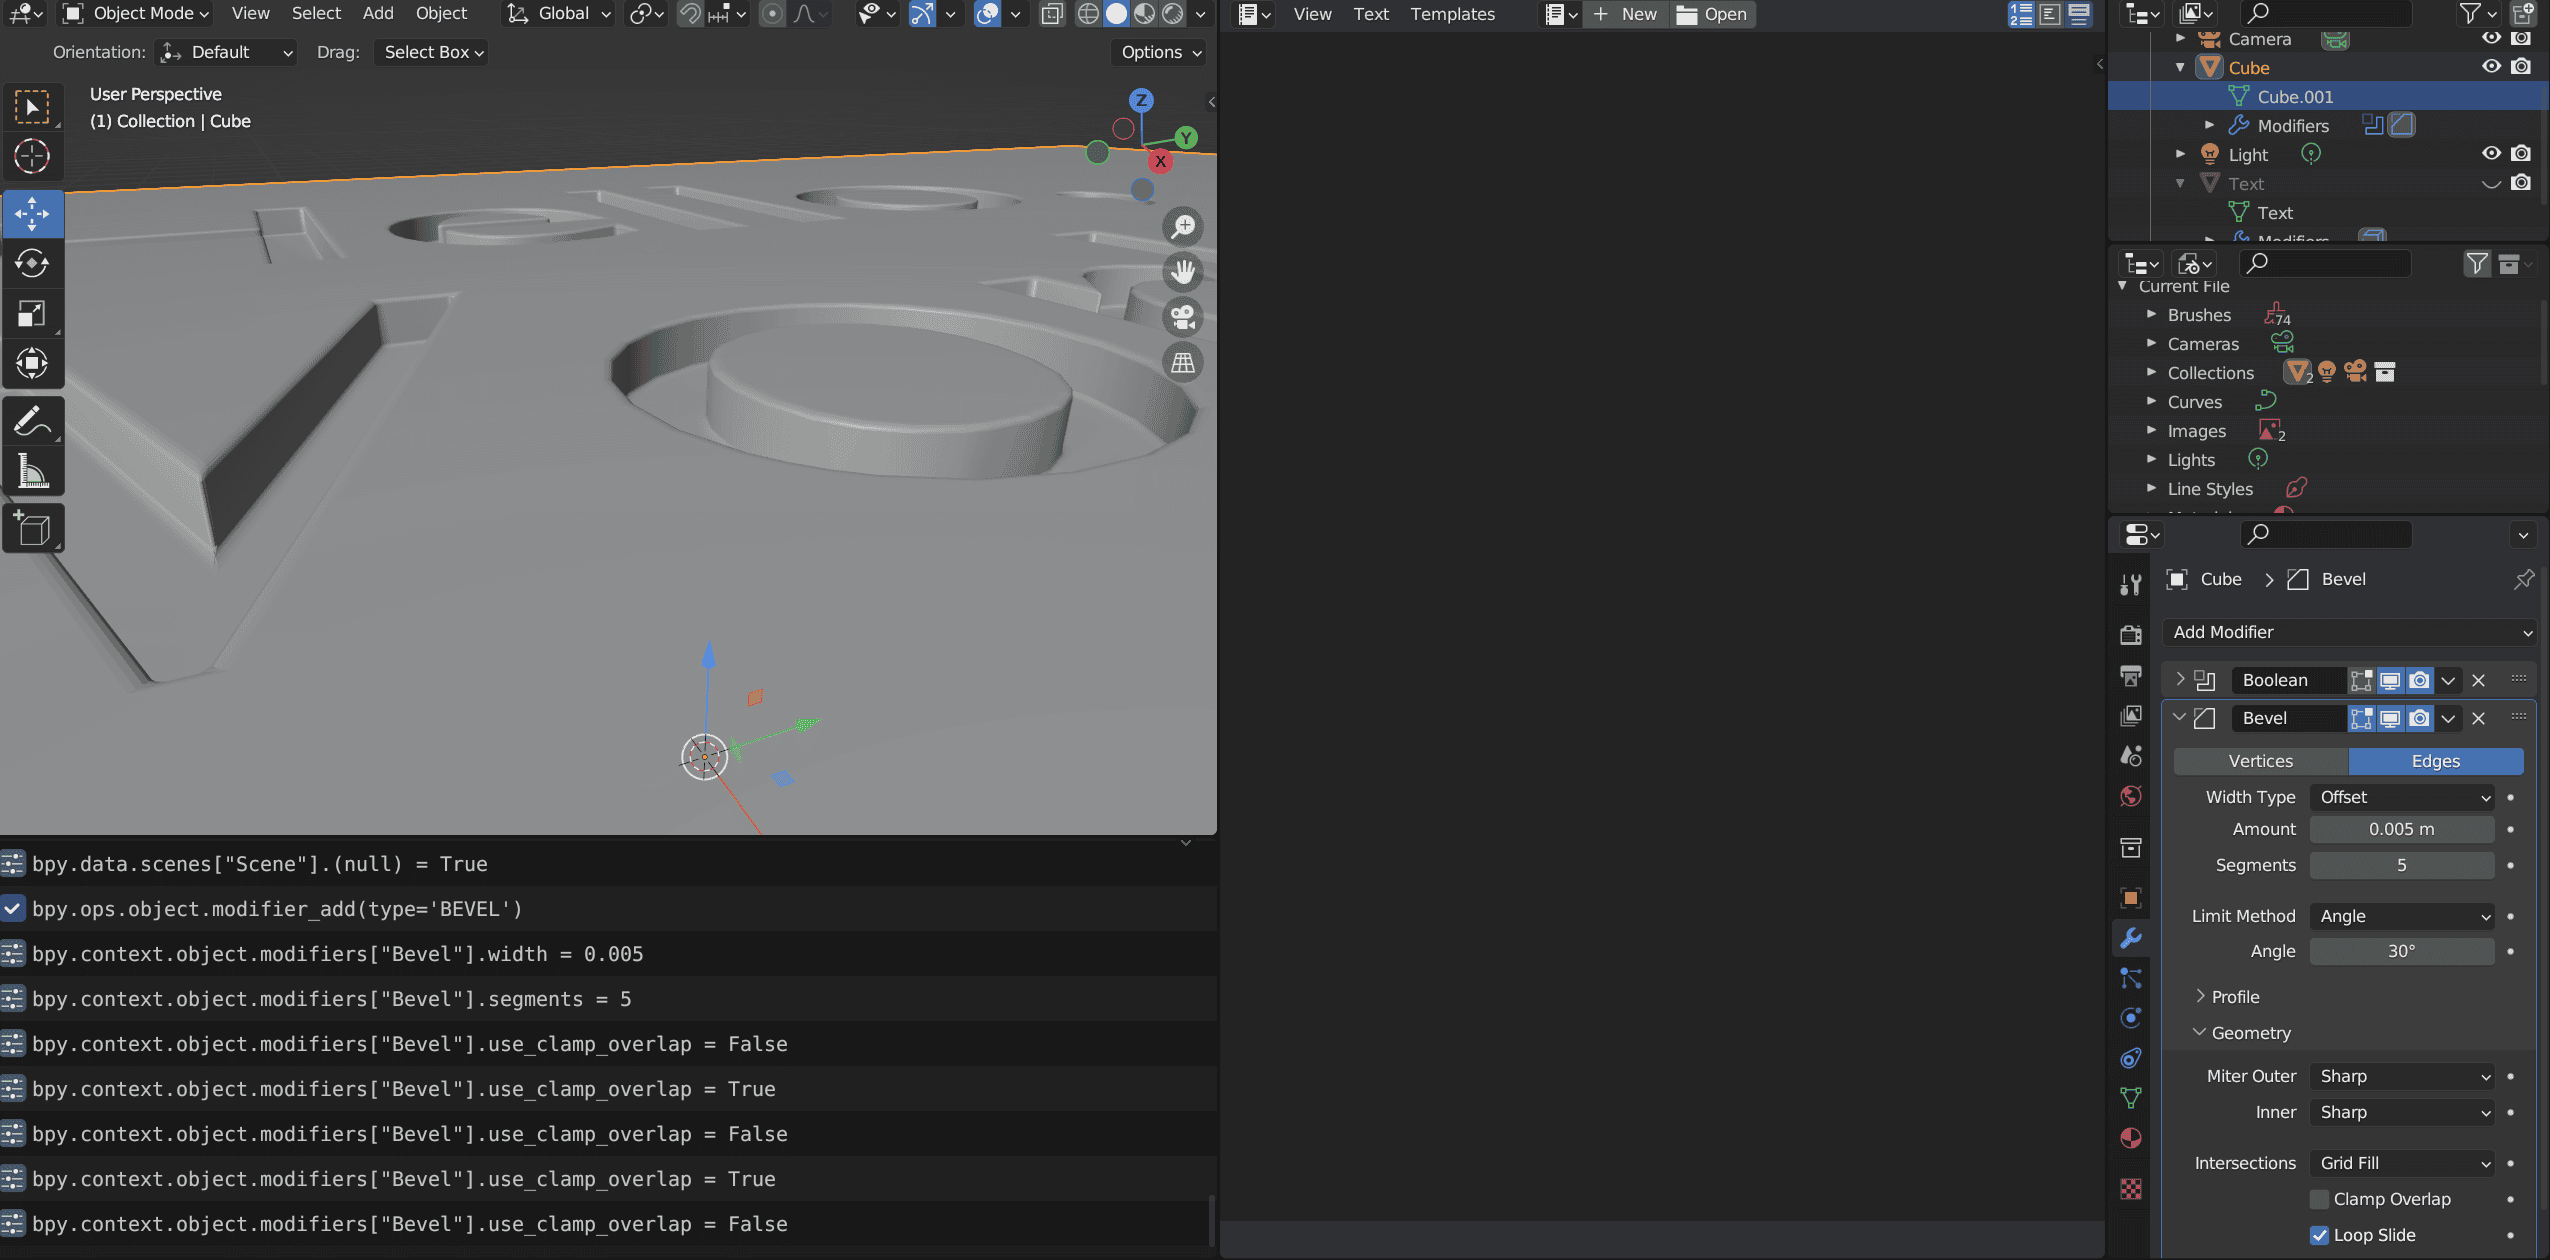Viewport: 2550px width, 1260px height.
Task: Choose the Add Cube tool
Action: [x=32, y=529]
